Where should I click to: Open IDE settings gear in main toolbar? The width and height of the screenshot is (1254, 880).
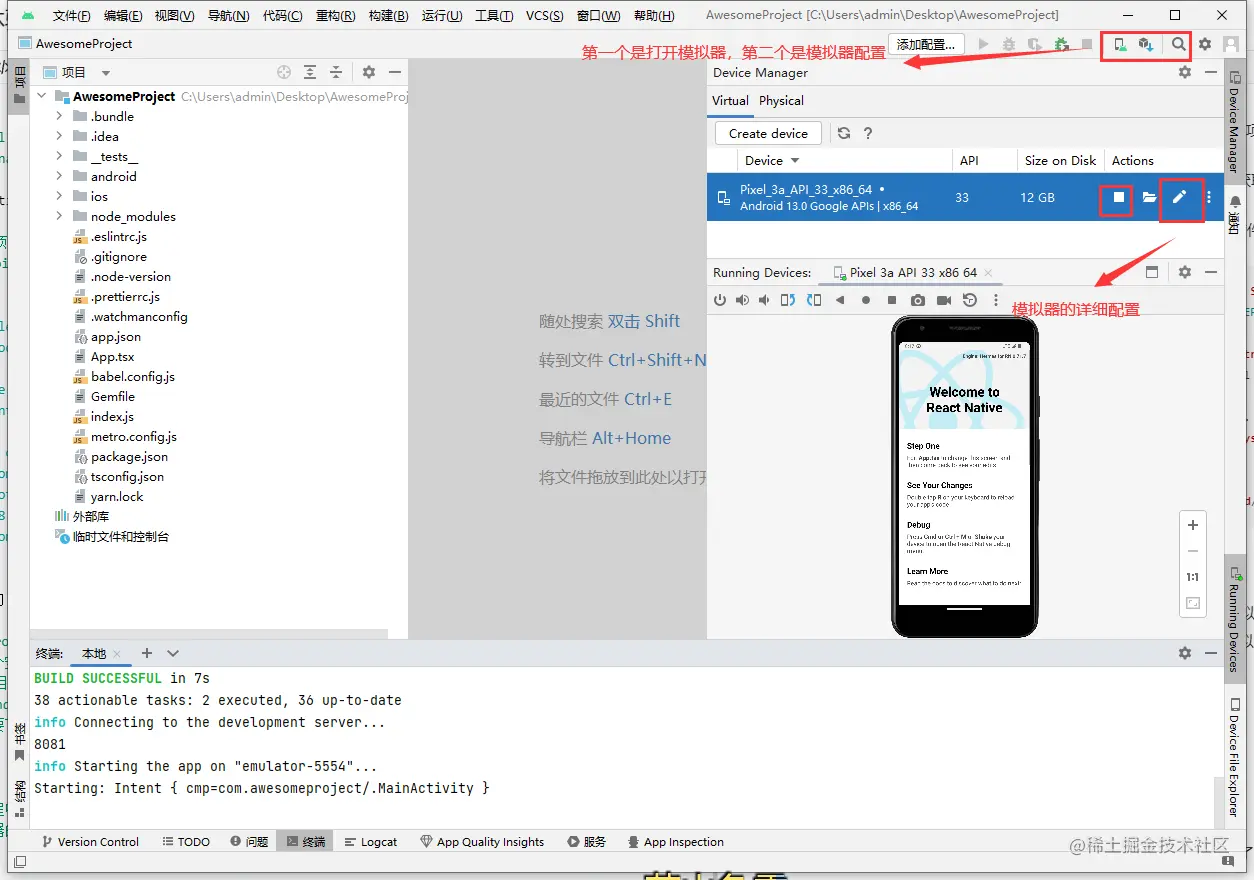click(x=1205, y=44)
